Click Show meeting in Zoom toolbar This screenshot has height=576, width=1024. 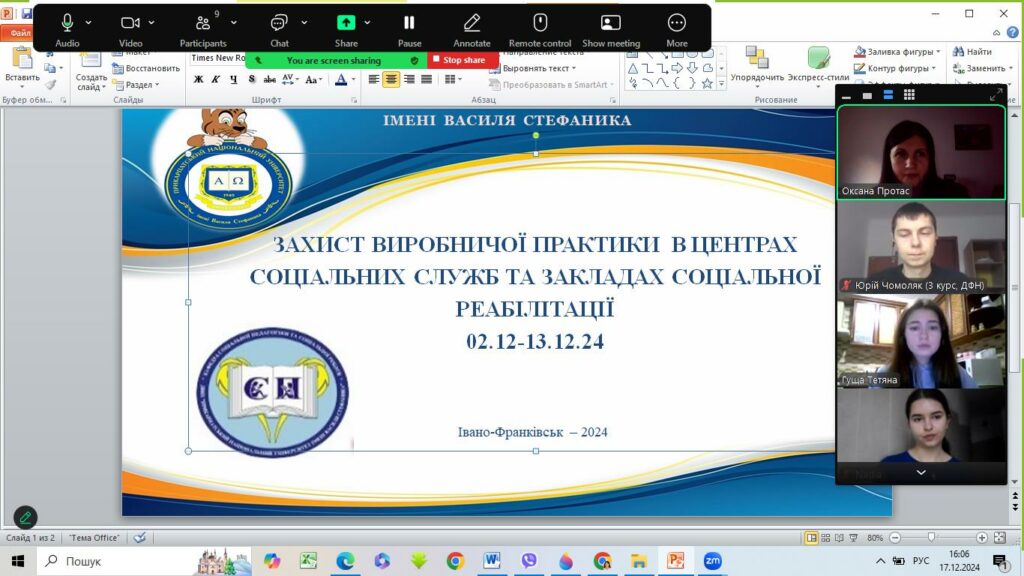click(610, 24)
